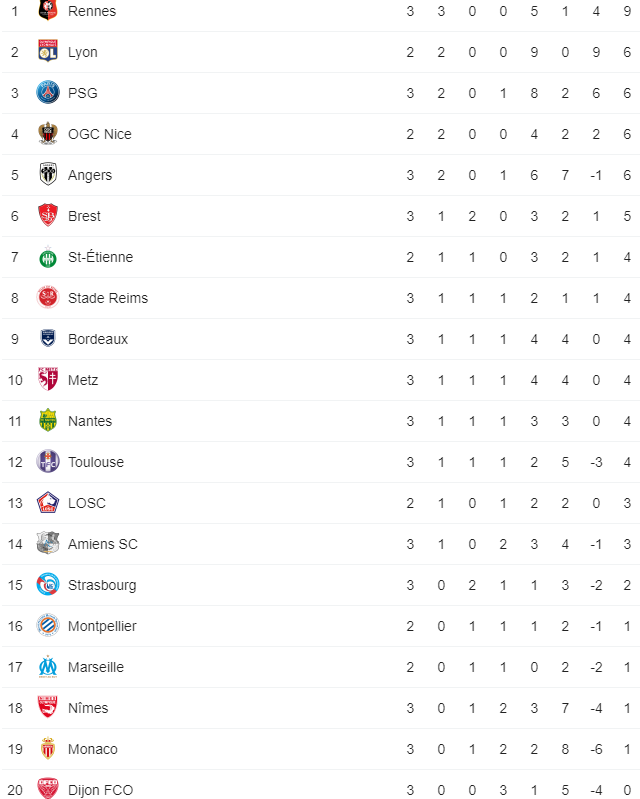Click the LOSC club badge

click(48, 502)
